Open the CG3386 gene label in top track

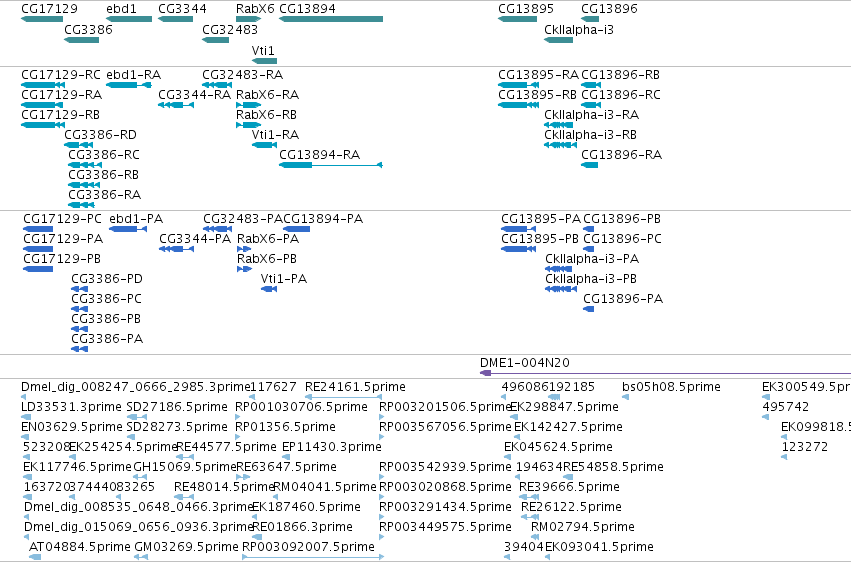tap(88, 29)
